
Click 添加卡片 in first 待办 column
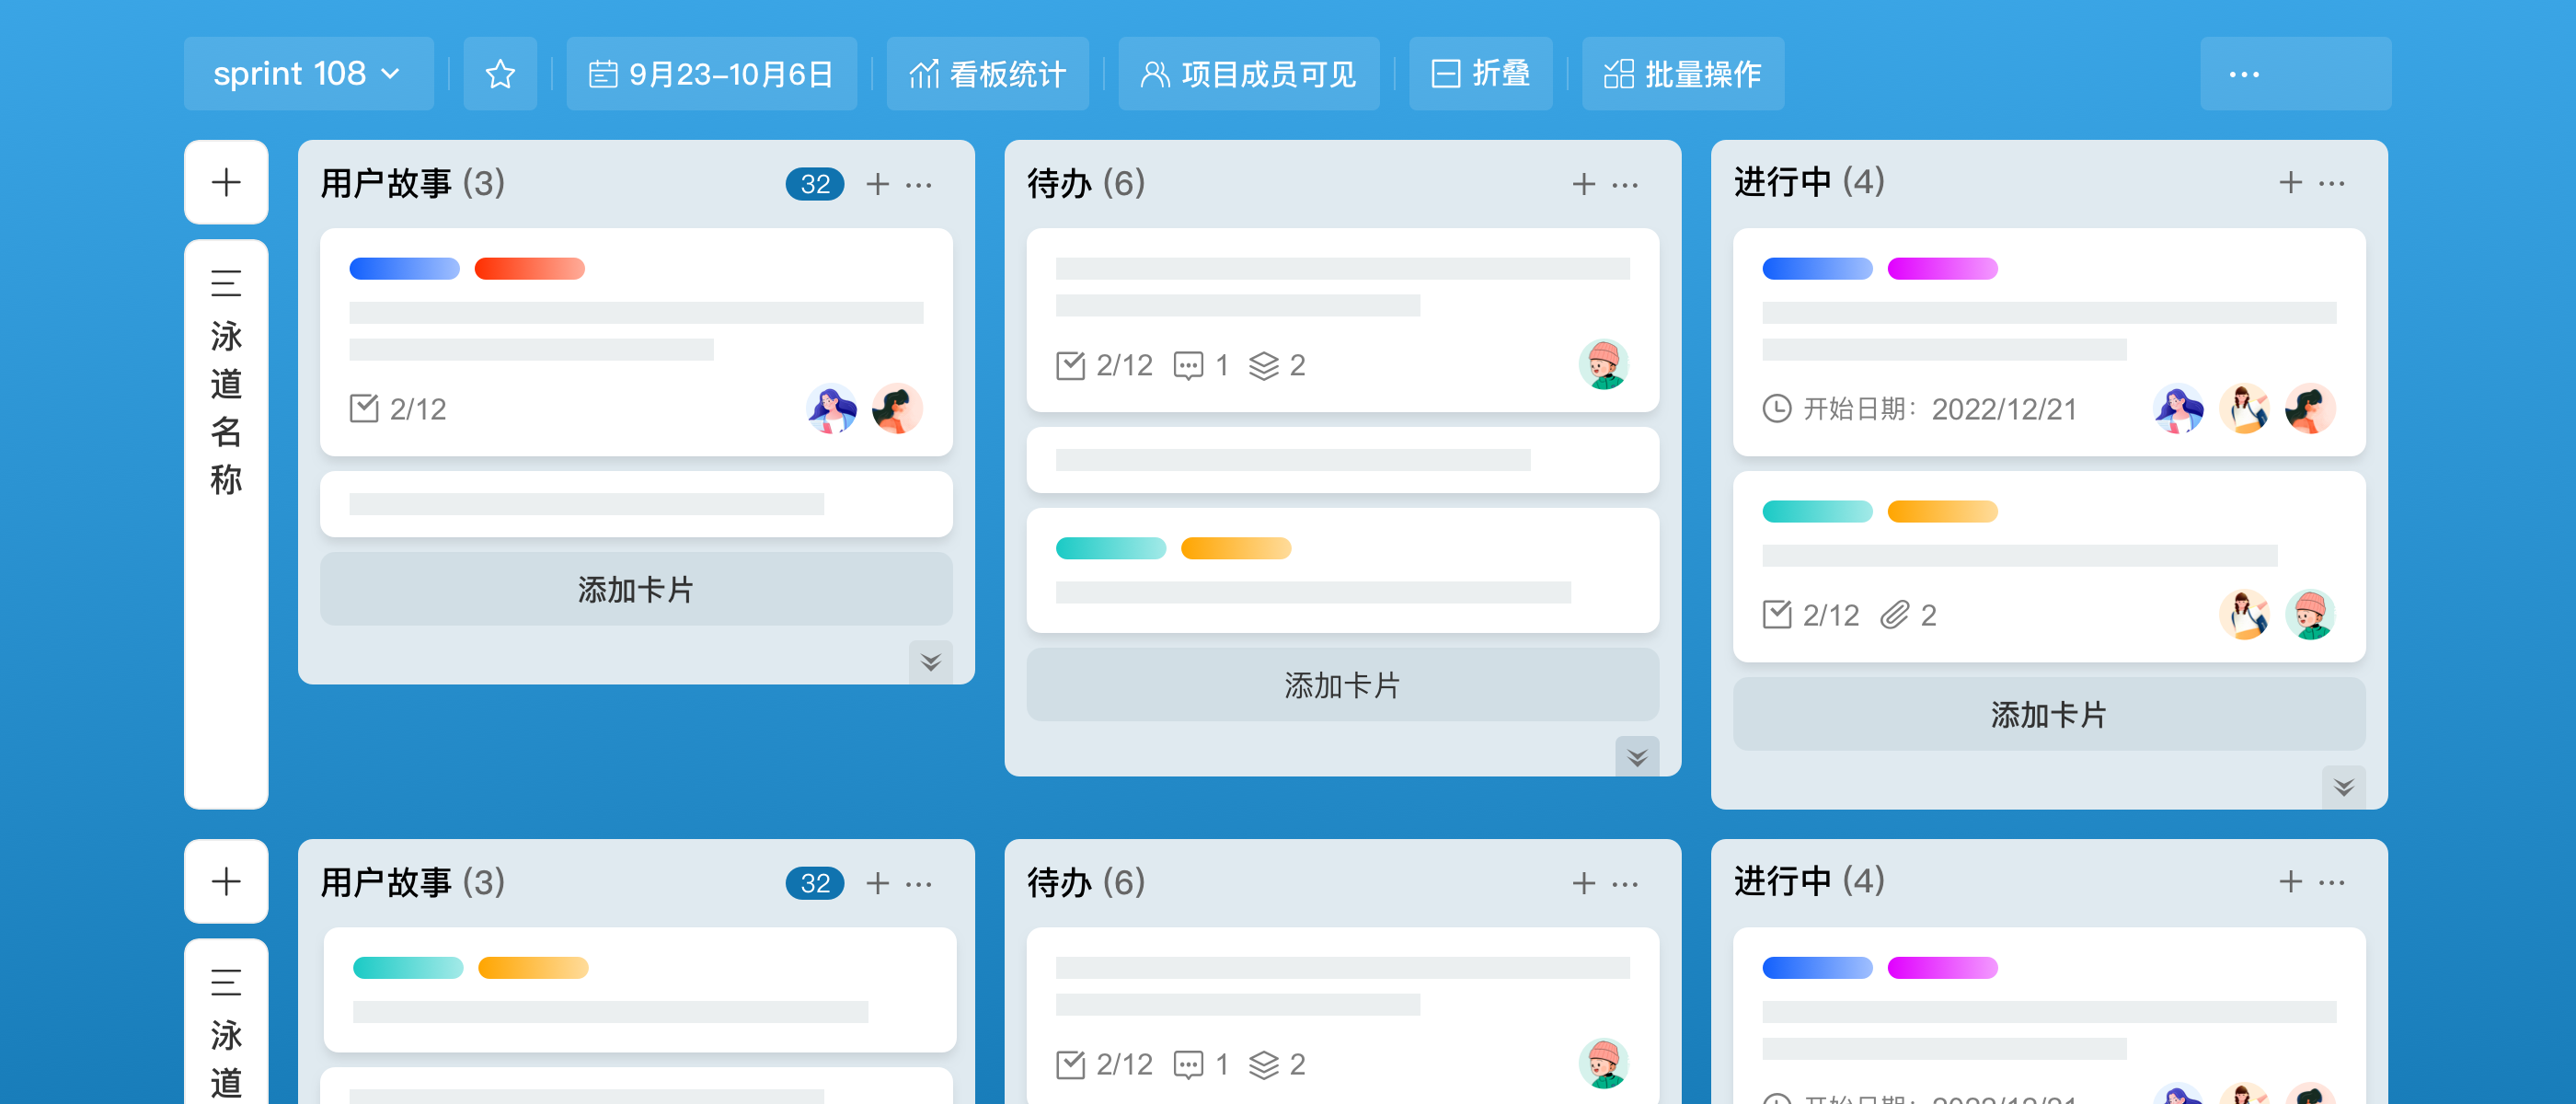[x=1342, y=685]
